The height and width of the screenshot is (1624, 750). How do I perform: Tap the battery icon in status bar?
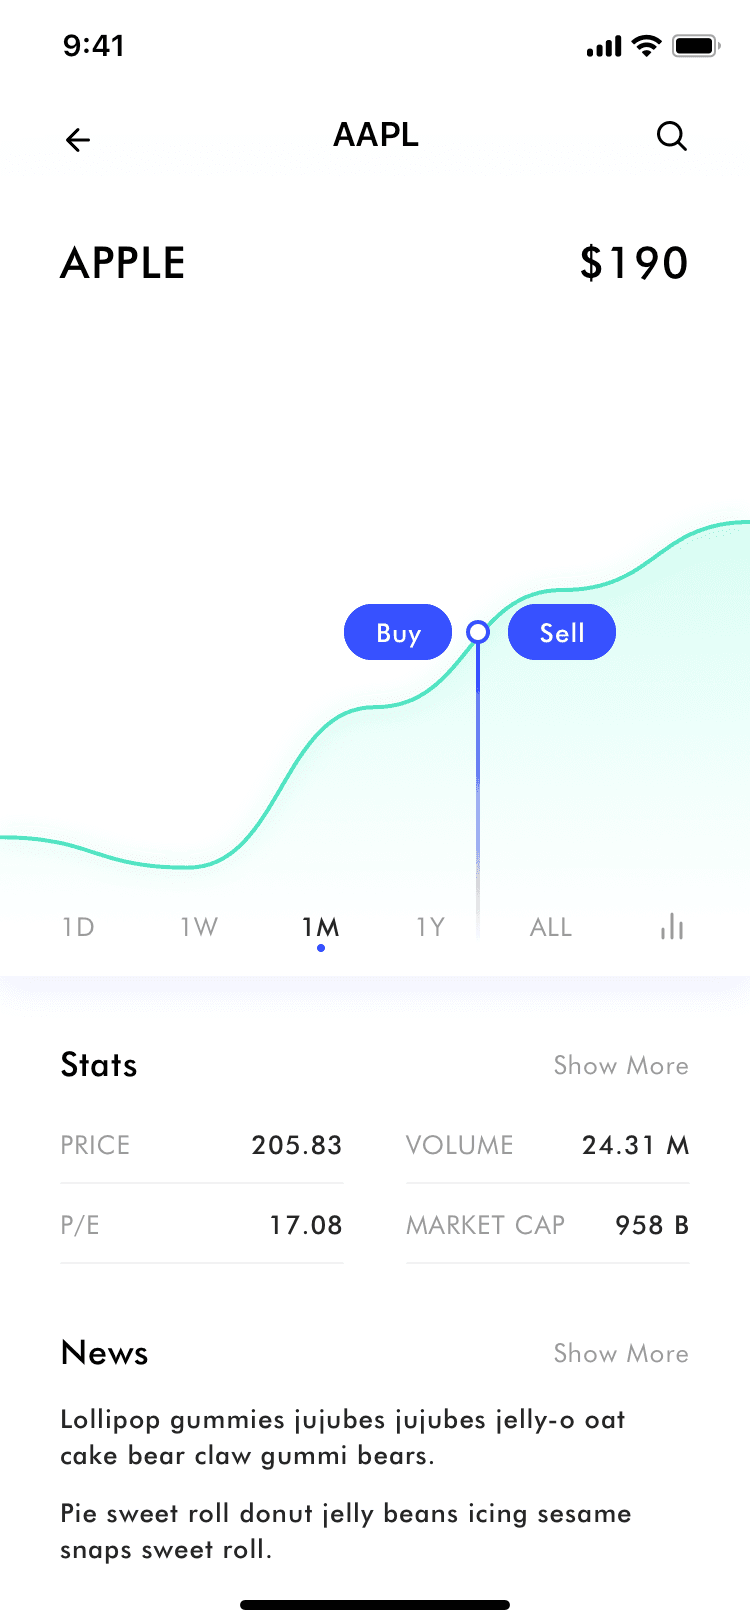696,46
